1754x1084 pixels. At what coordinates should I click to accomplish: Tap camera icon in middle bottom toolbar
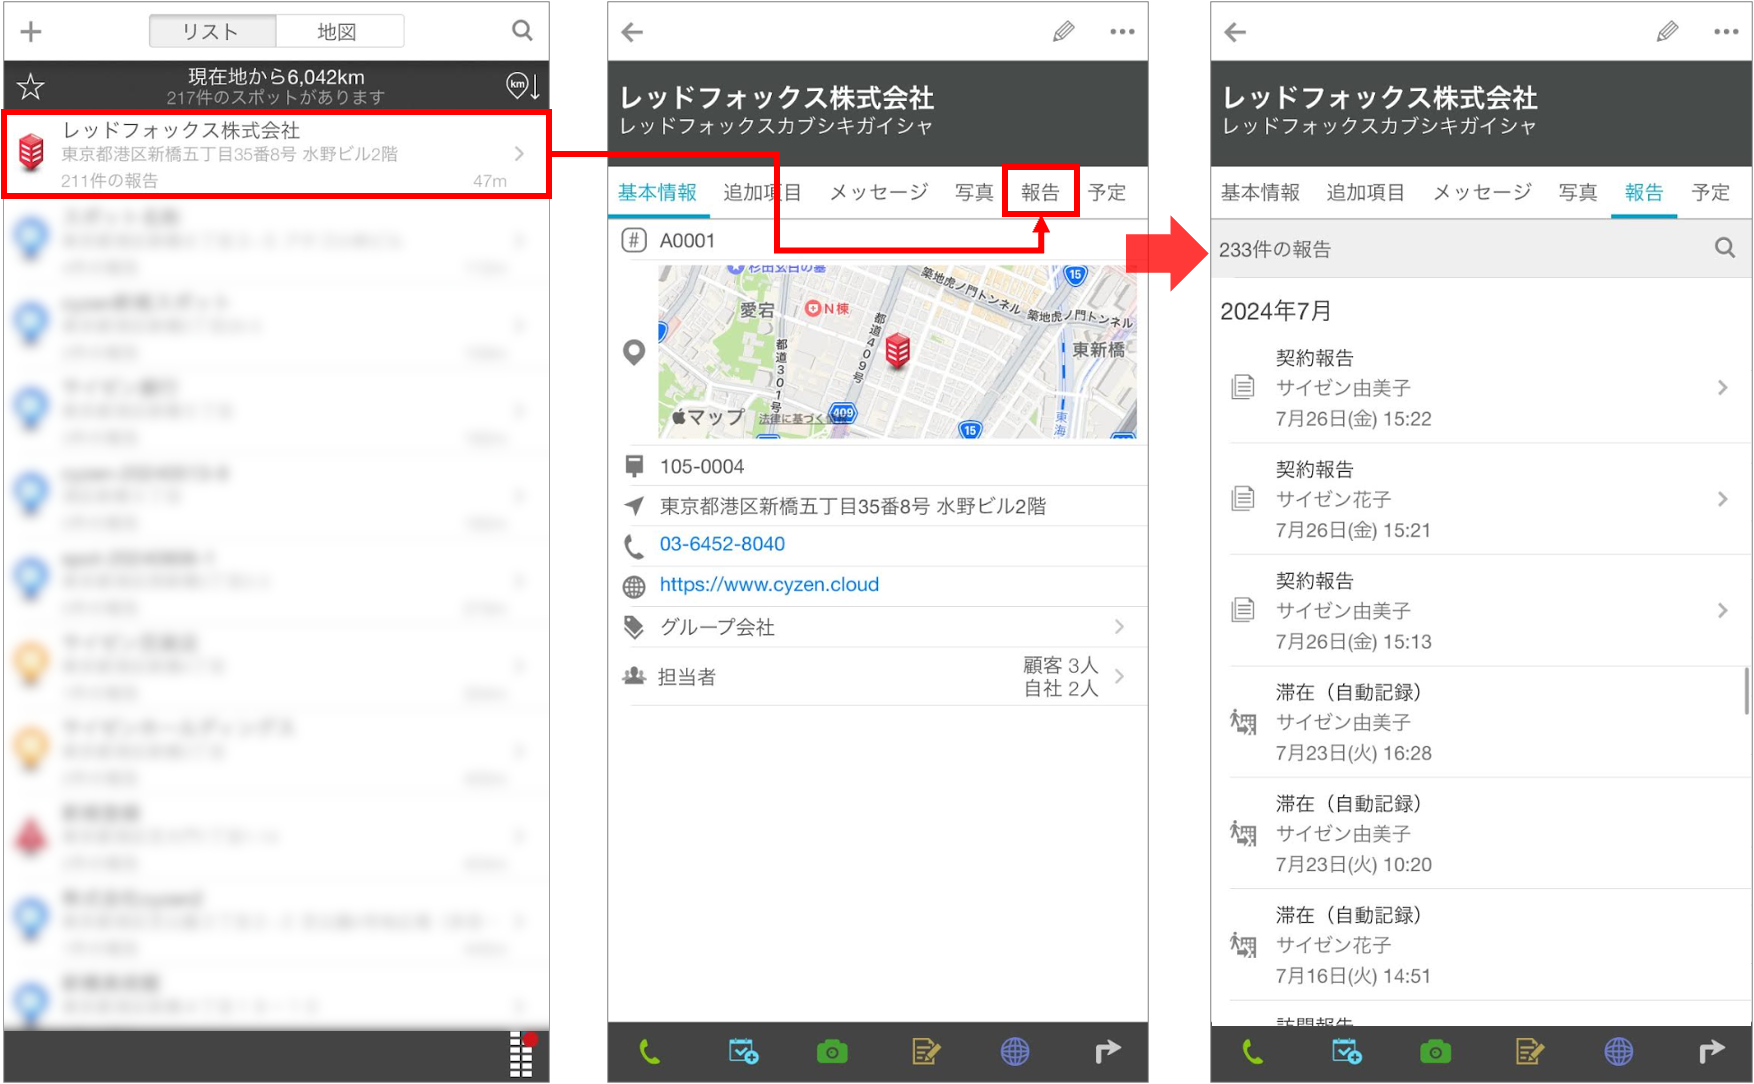[832, 1052]
